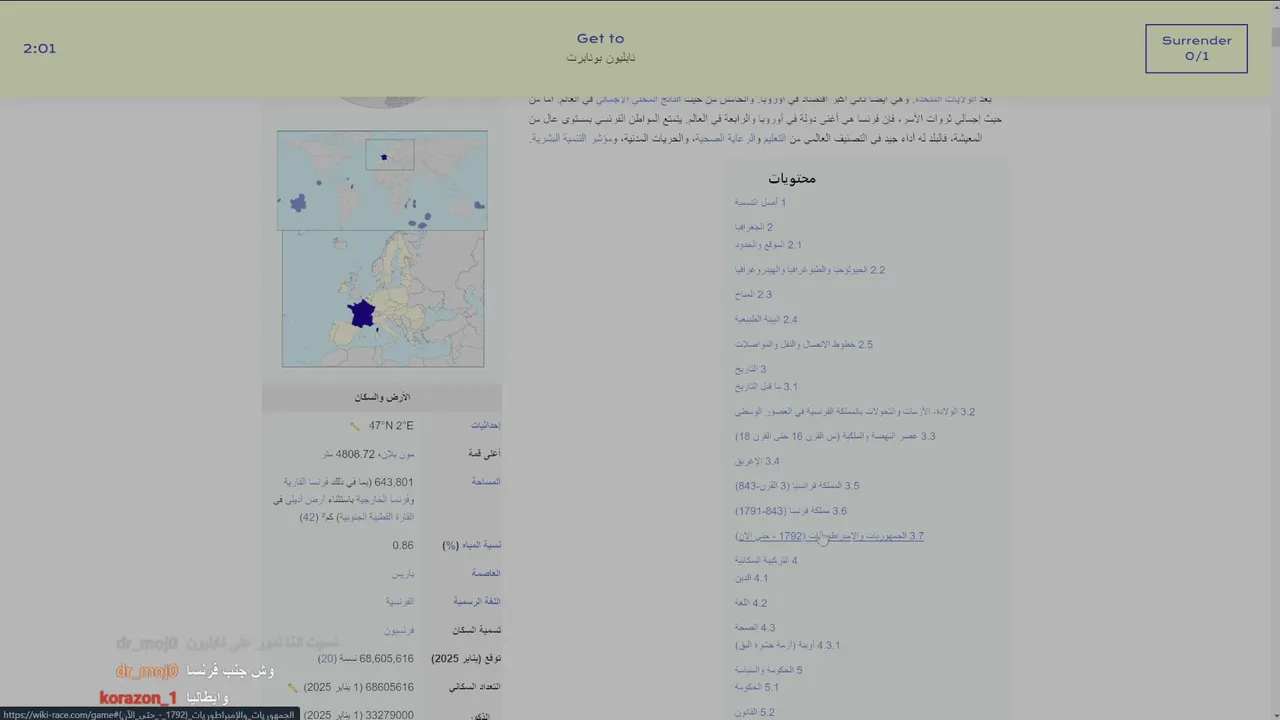Open contents entry 4.3.1 about the obesity crisis

787,646
